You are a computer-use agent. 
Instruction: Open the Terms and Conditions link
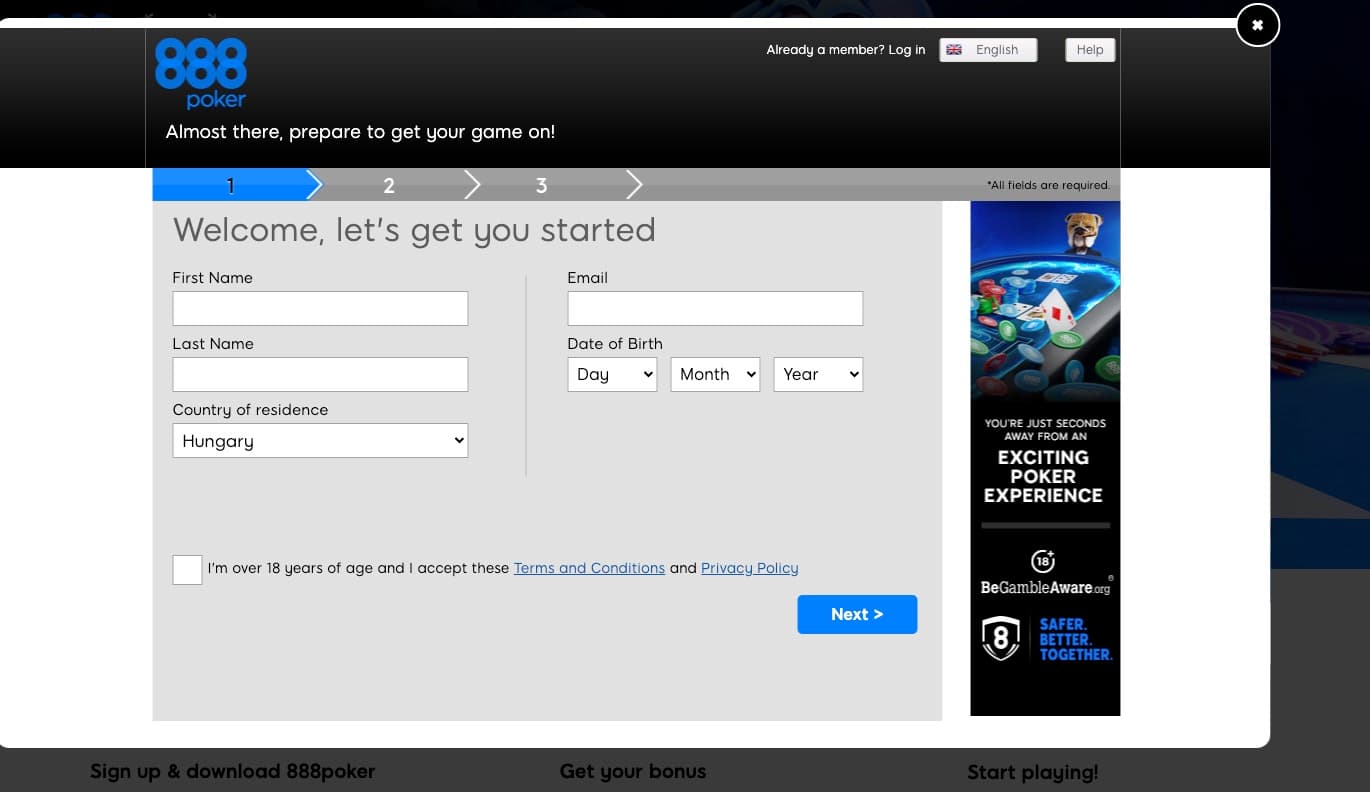pyautogui.click(x=589, y=568)
